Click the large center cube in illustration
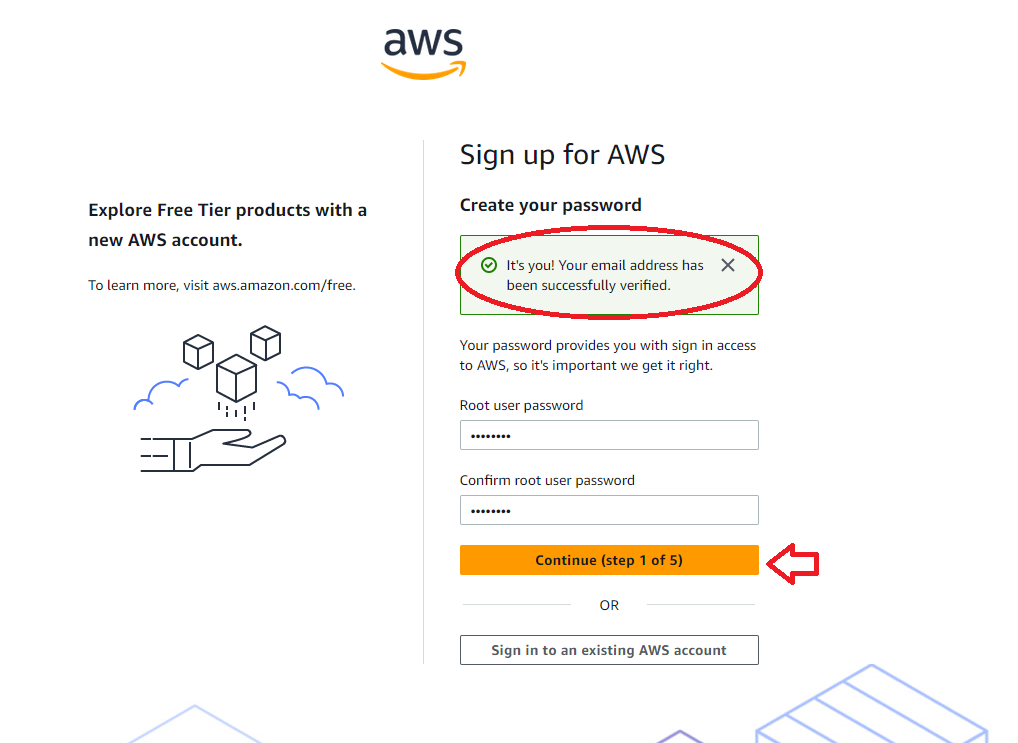The image size is (1018, 743). pos(236,378)
